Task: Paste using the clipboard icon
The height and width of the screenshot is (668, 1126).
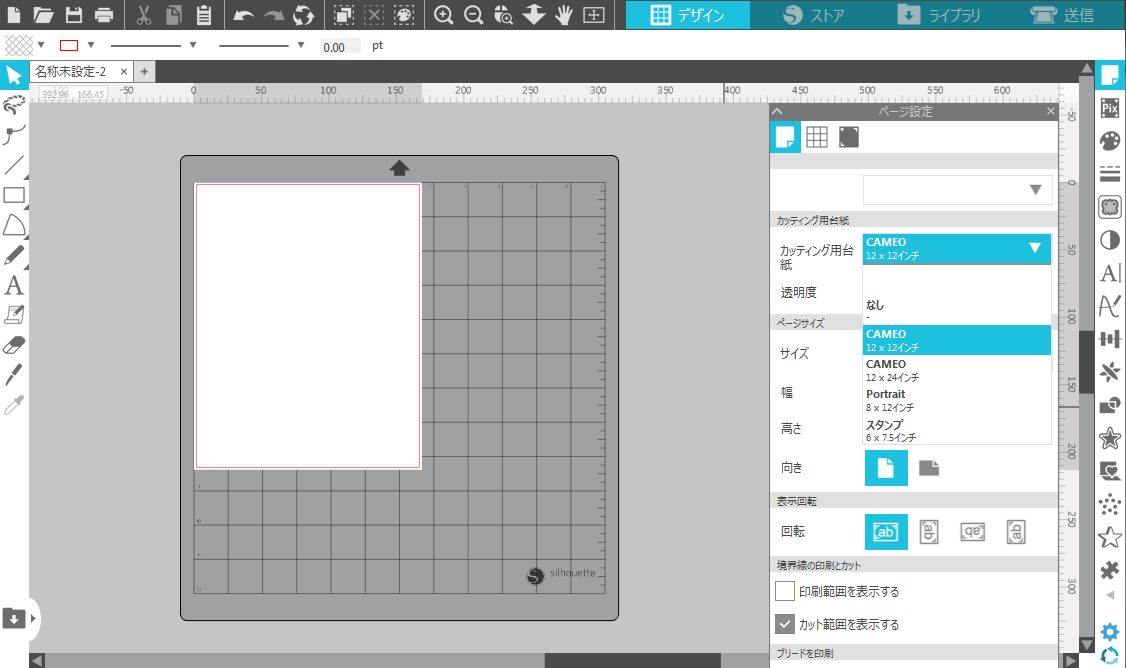Action: pyautogui.click(x=204, y=14)
